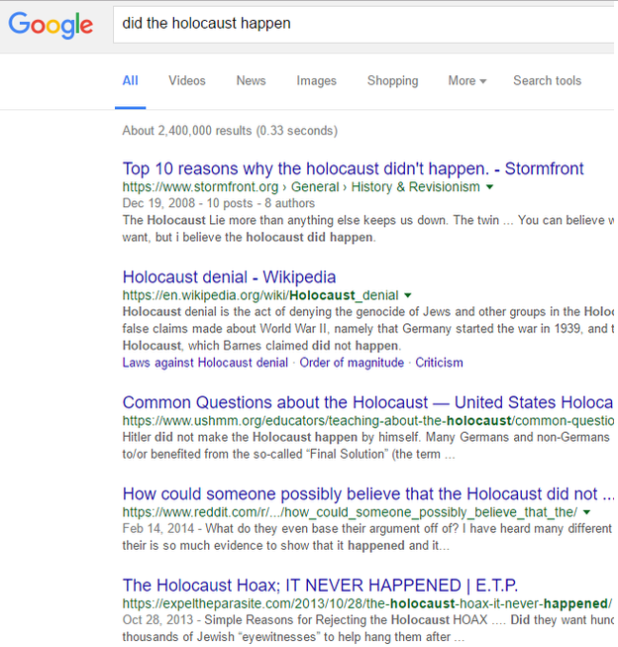Select the All results tab

(130, 81)
